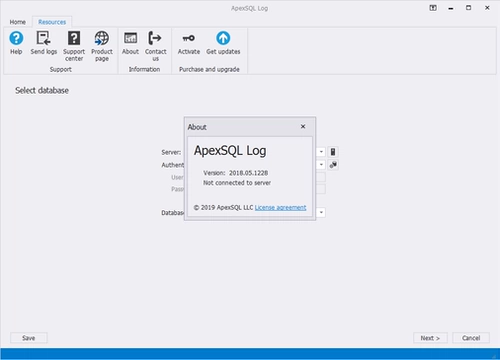Click the 'Support' group label

click(61, 69)
